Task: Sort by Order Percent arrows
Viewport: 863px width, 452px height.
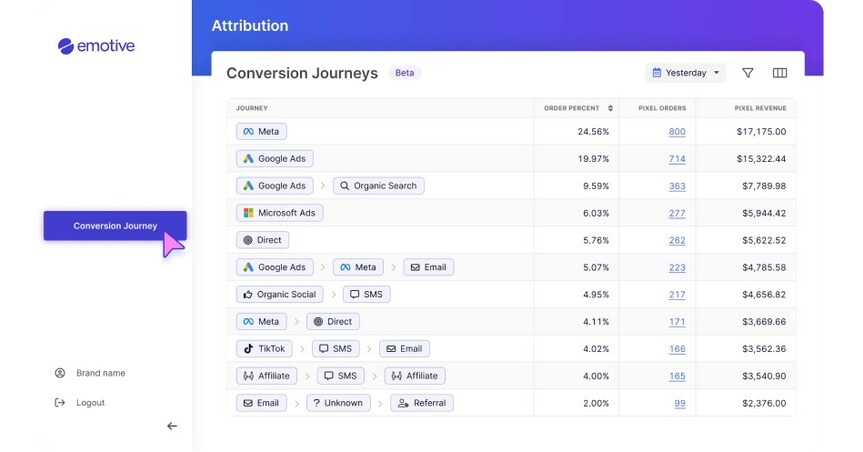Action: pyautogui.click(x=610, y=108)
